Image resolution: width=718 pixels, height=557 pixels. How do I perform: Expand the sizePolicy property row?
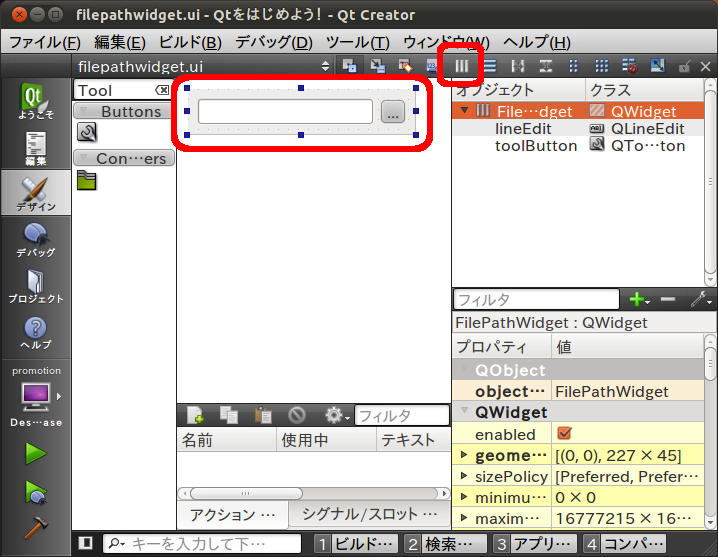(x=463, y=476)
